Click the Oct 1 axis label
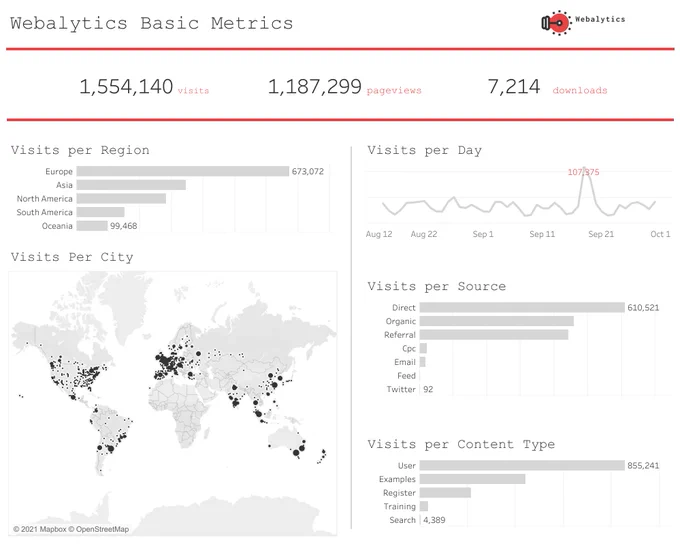 (660, 234)
